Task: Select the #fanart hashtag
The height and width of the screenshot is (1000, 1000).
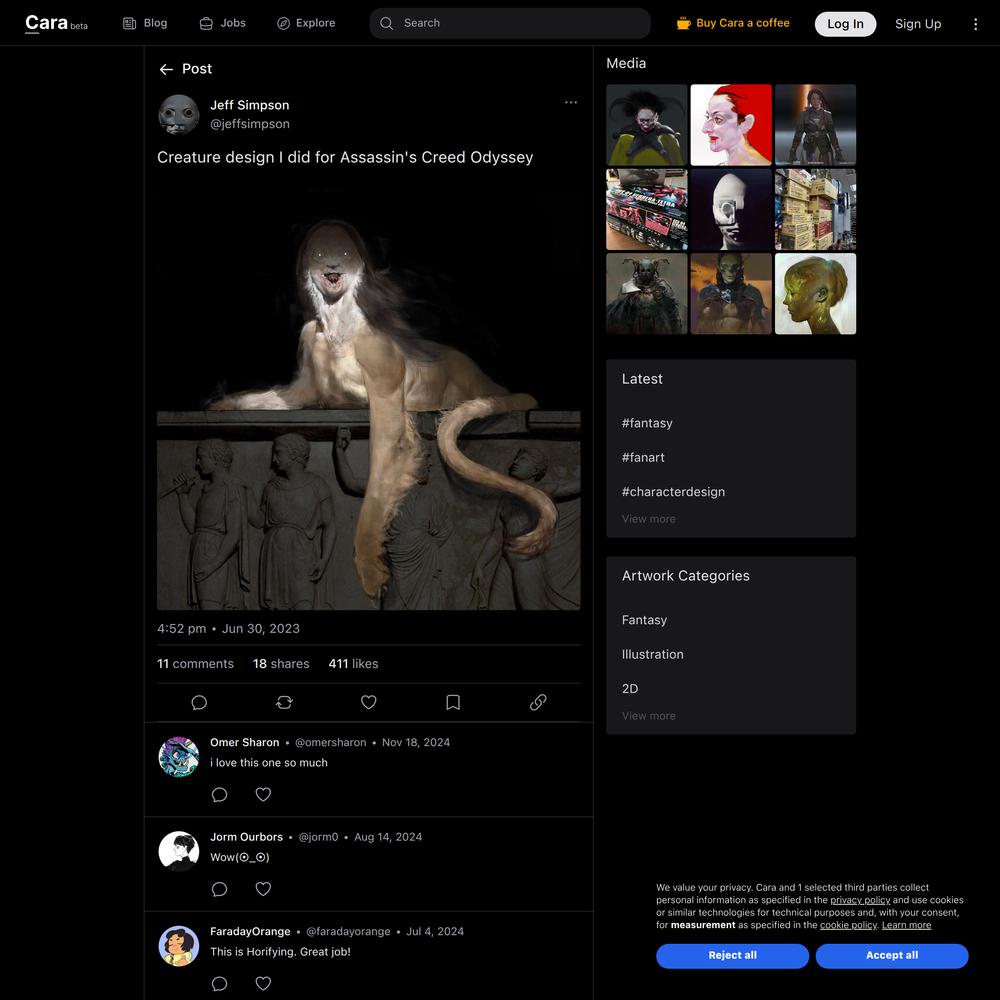Action: 643,457
